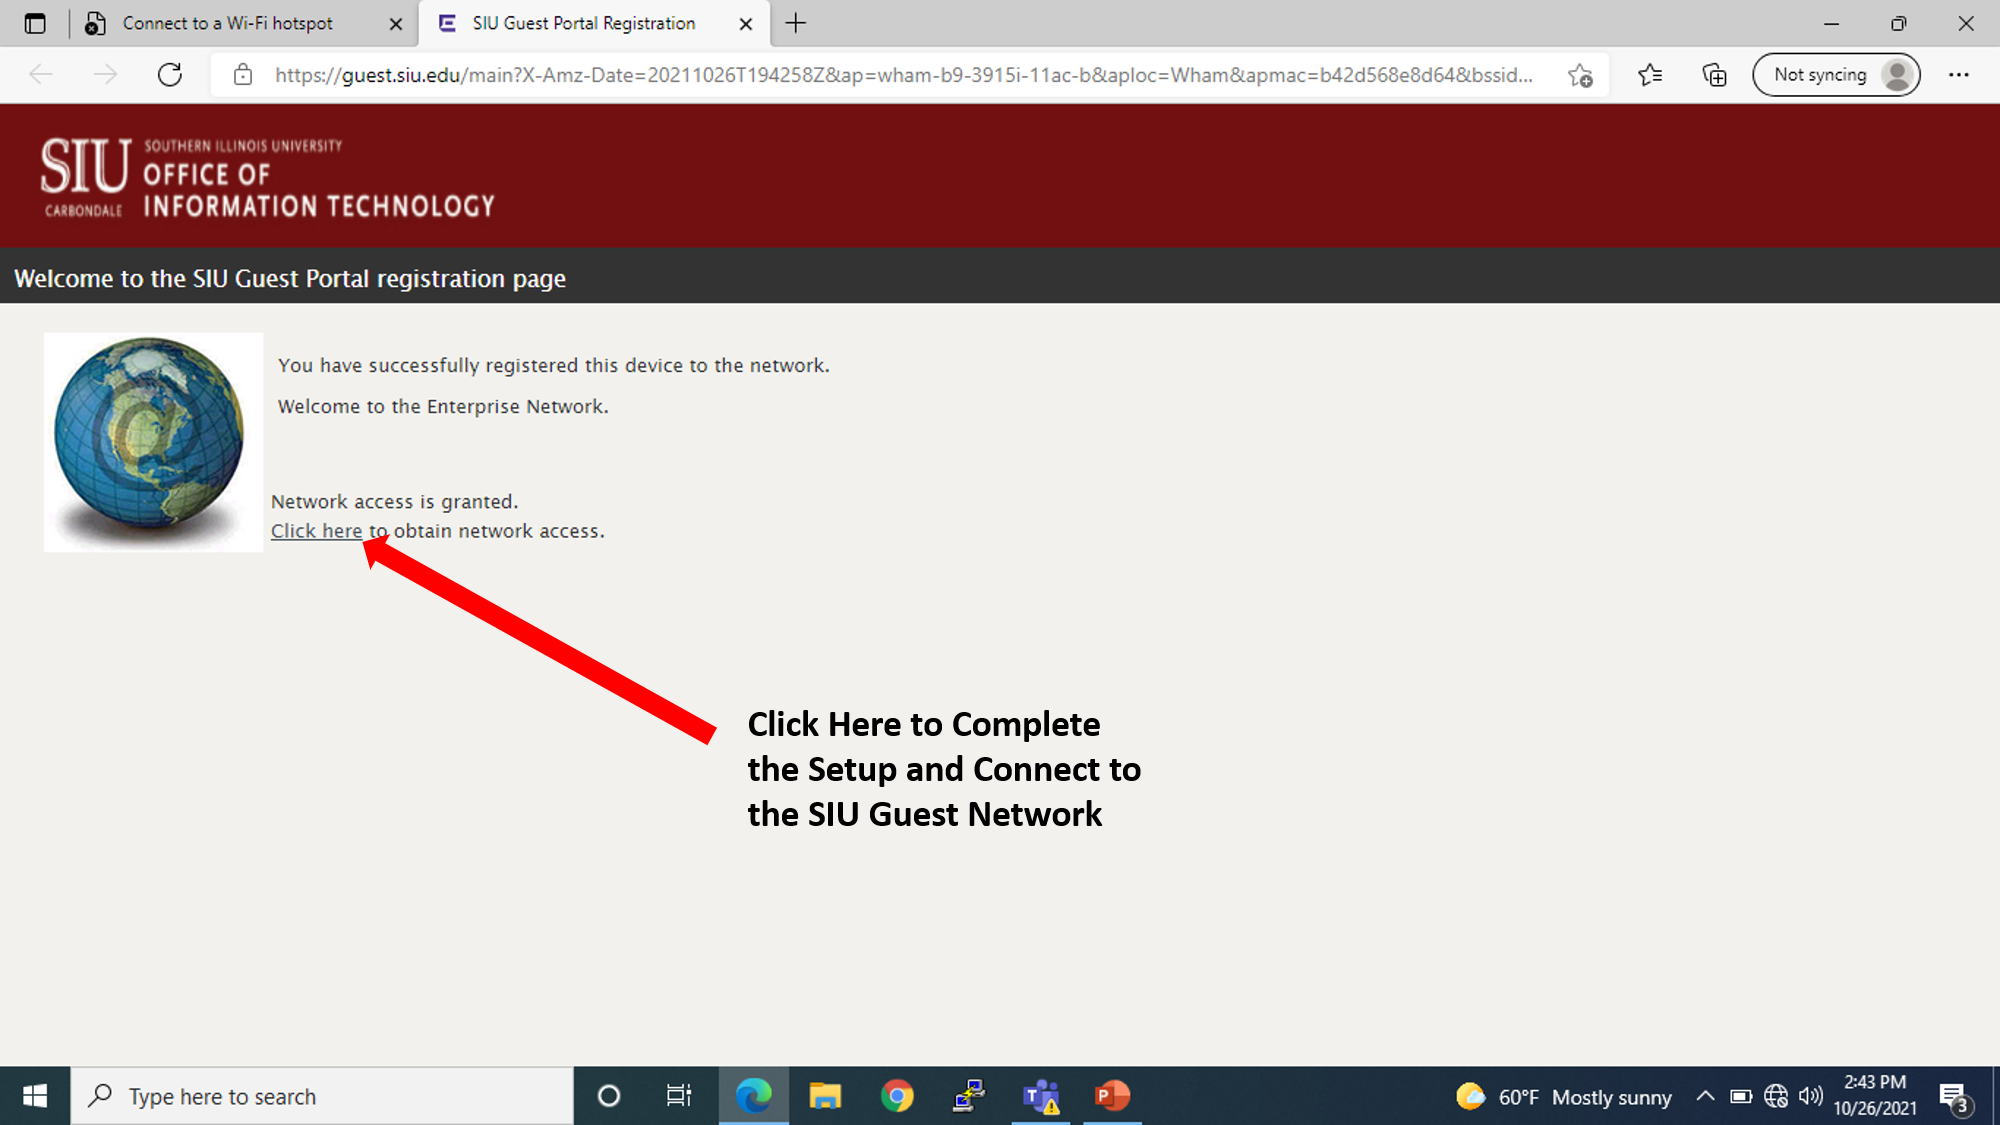Open the Collections panel in Edge

(1713, 74)
